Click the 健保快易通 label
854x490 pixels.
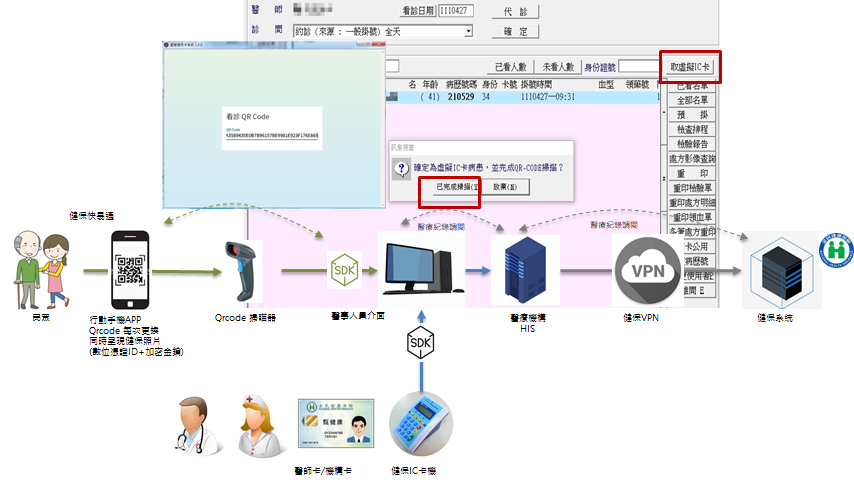[92, 216]
